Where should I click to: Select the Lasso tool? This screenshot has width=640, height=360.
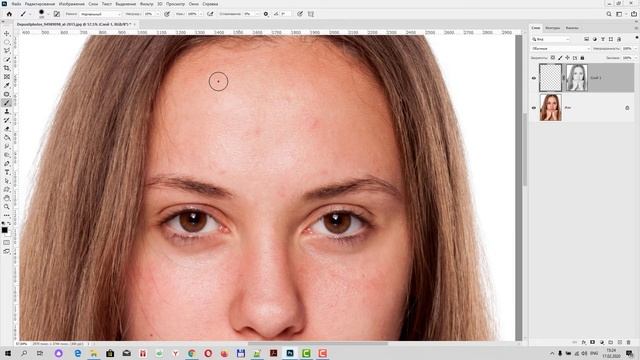tap(7, 51)
